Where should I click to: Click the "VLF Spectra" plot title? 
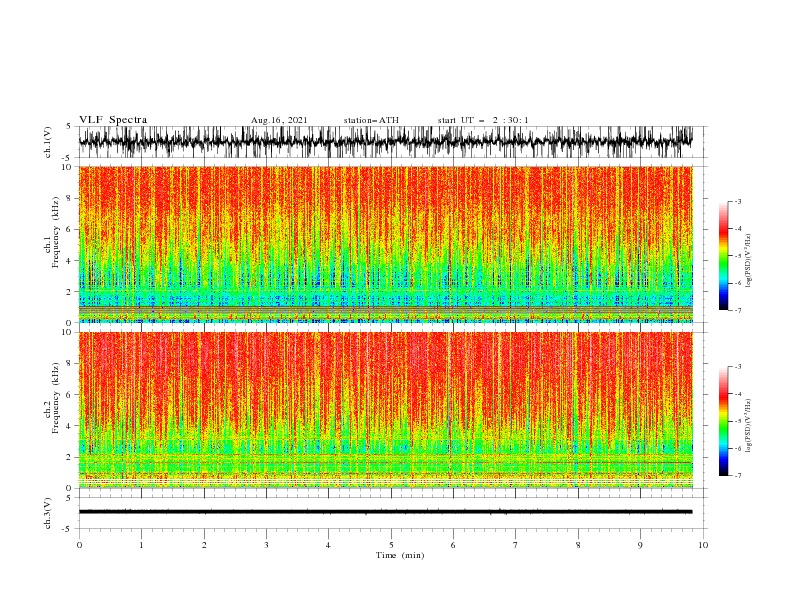pyautogui.click(x=113, y=120)
